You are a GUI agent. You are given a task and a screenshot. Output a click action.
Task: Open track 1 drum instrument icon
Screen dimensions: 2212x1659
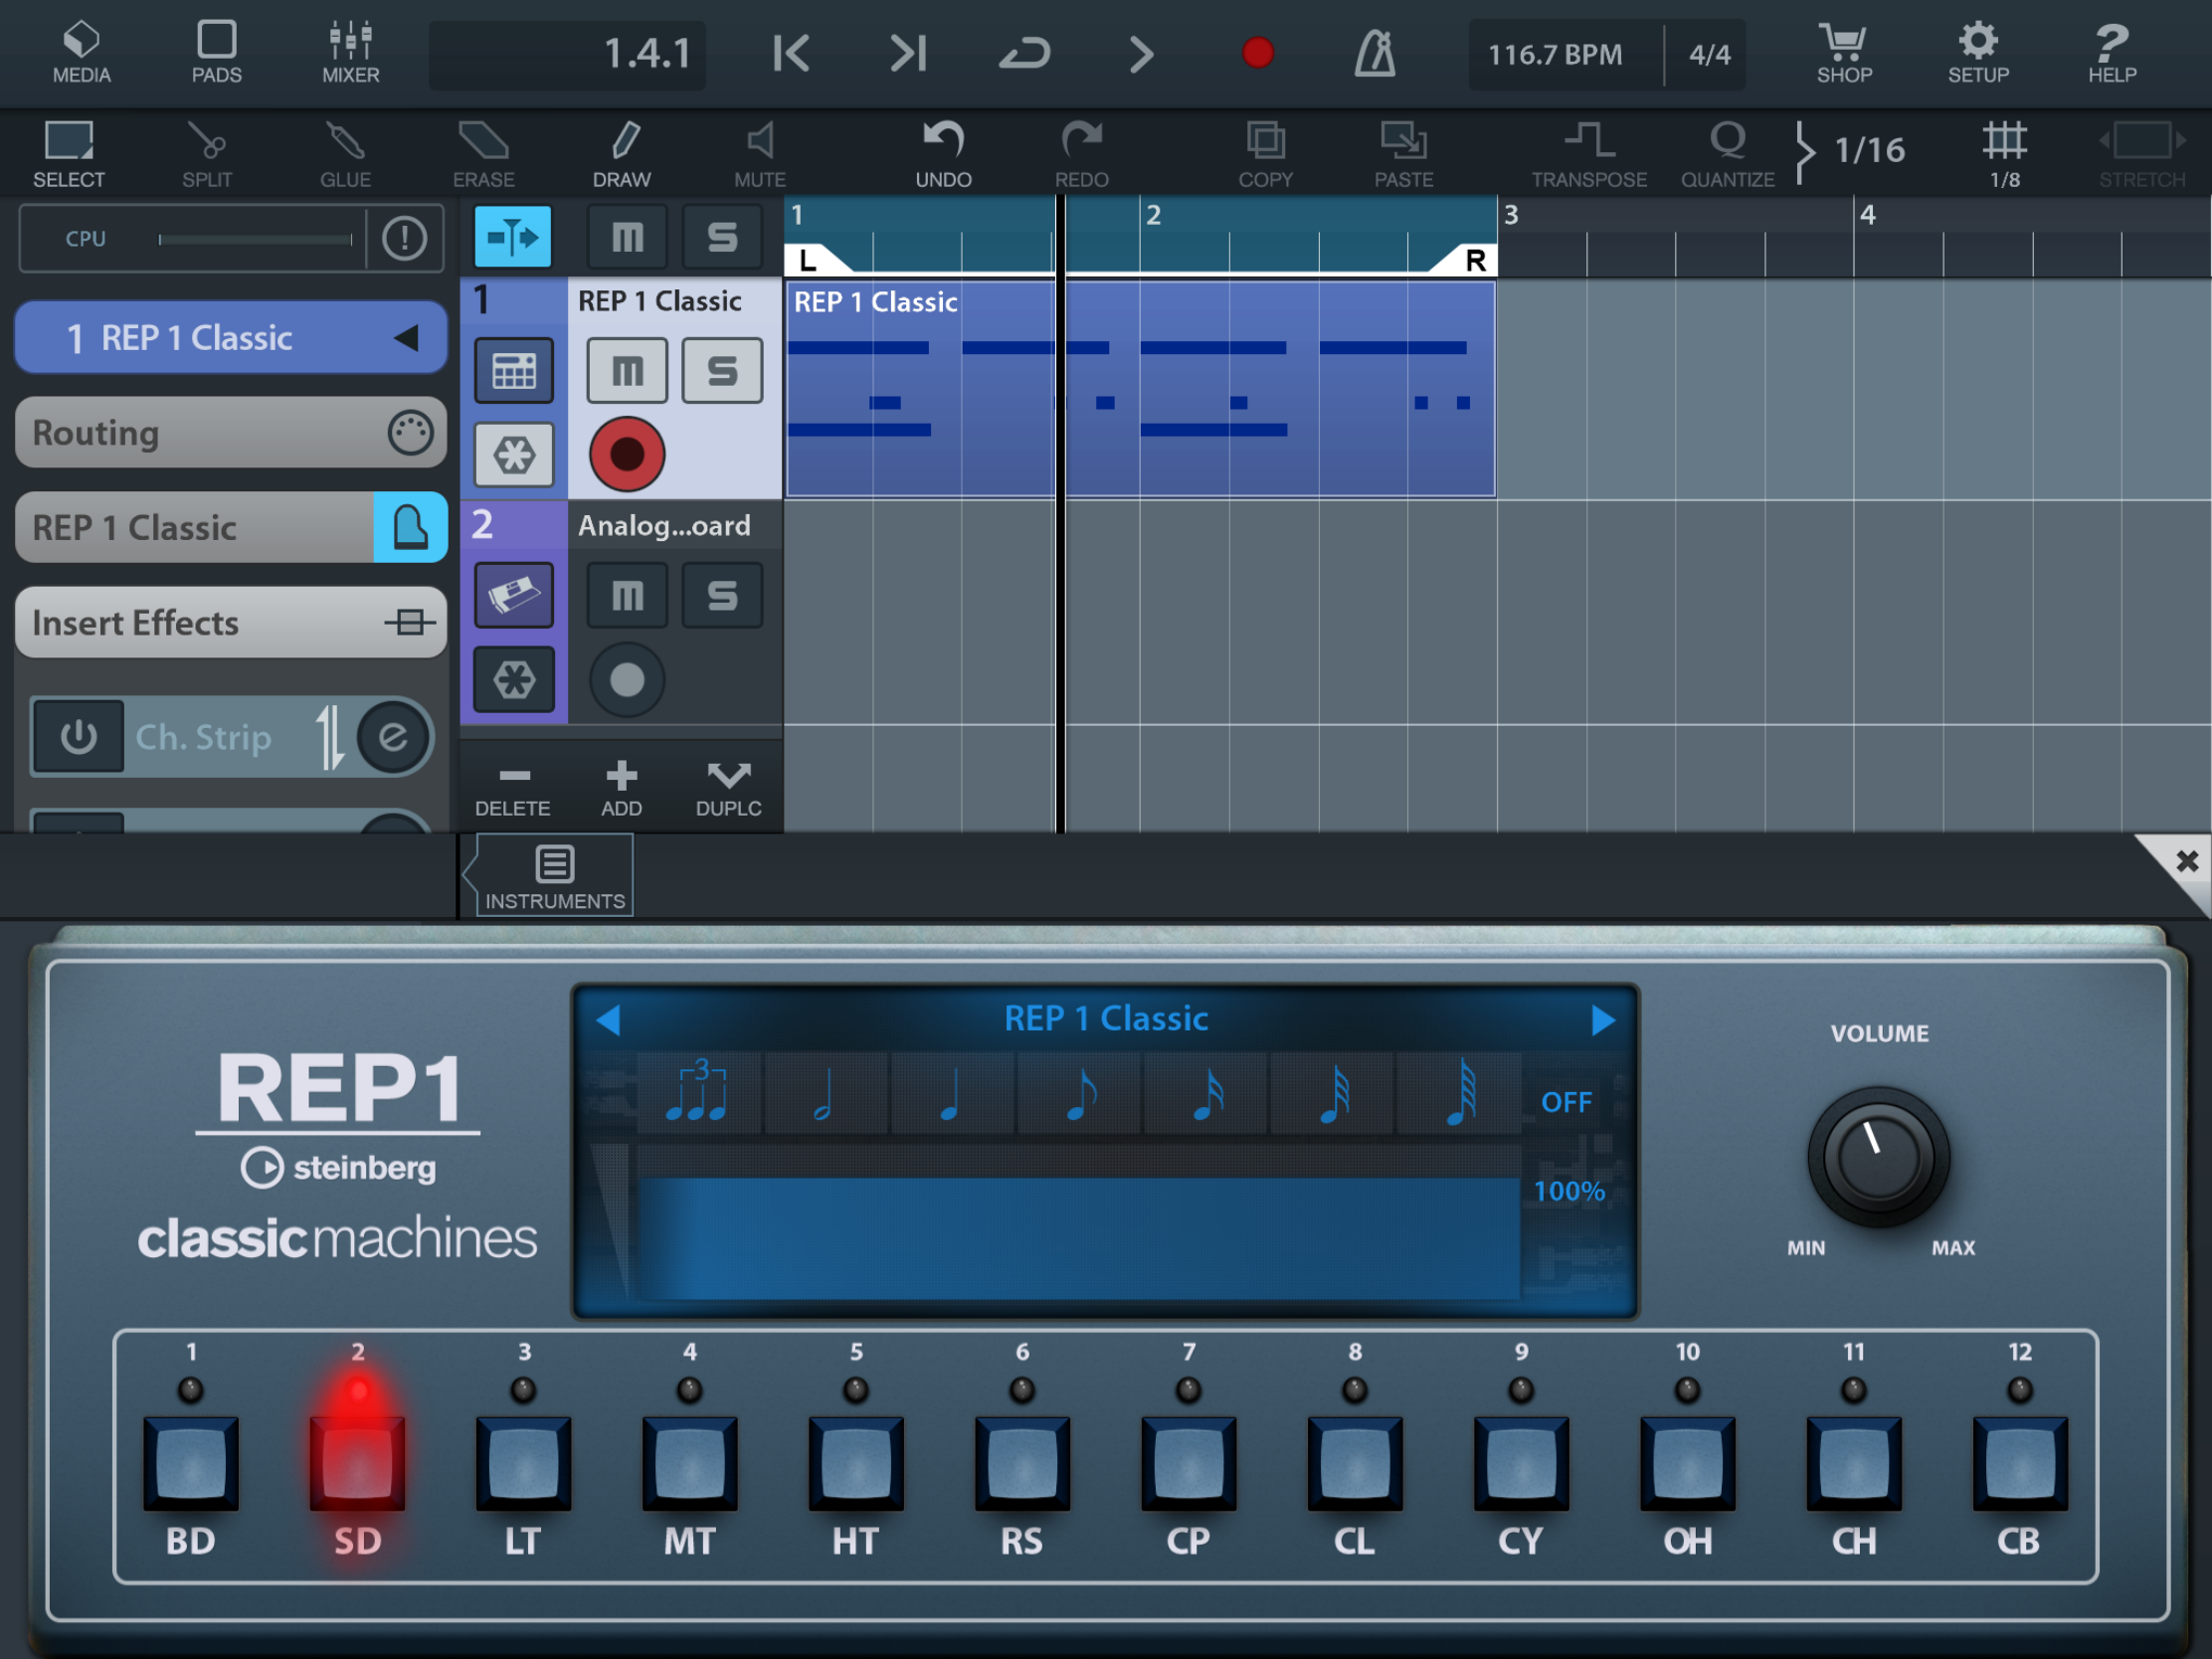514,371
